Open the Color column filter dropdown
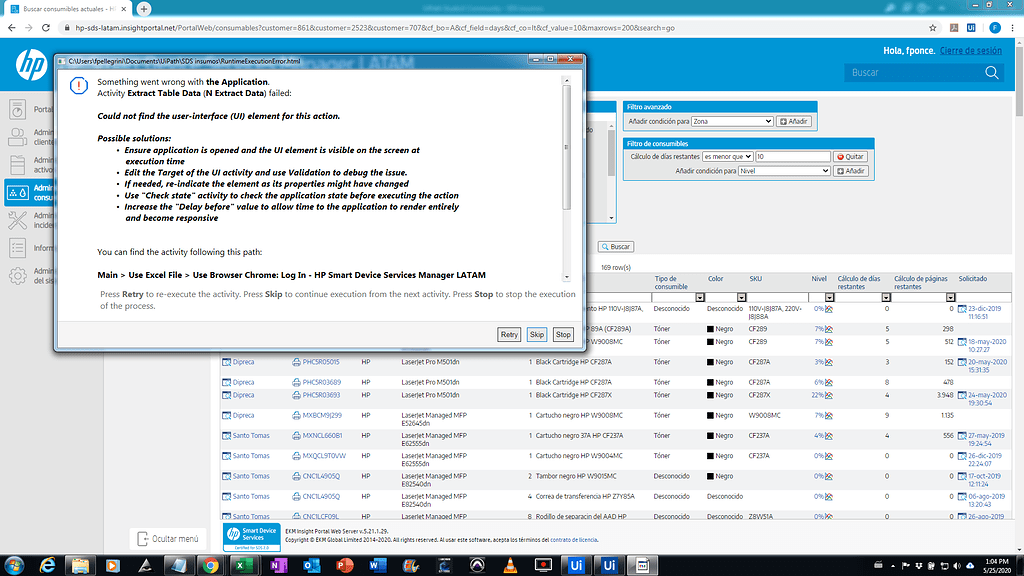Image resolution: width=1024 pixels, height=576 pixels. pos(740,296)
